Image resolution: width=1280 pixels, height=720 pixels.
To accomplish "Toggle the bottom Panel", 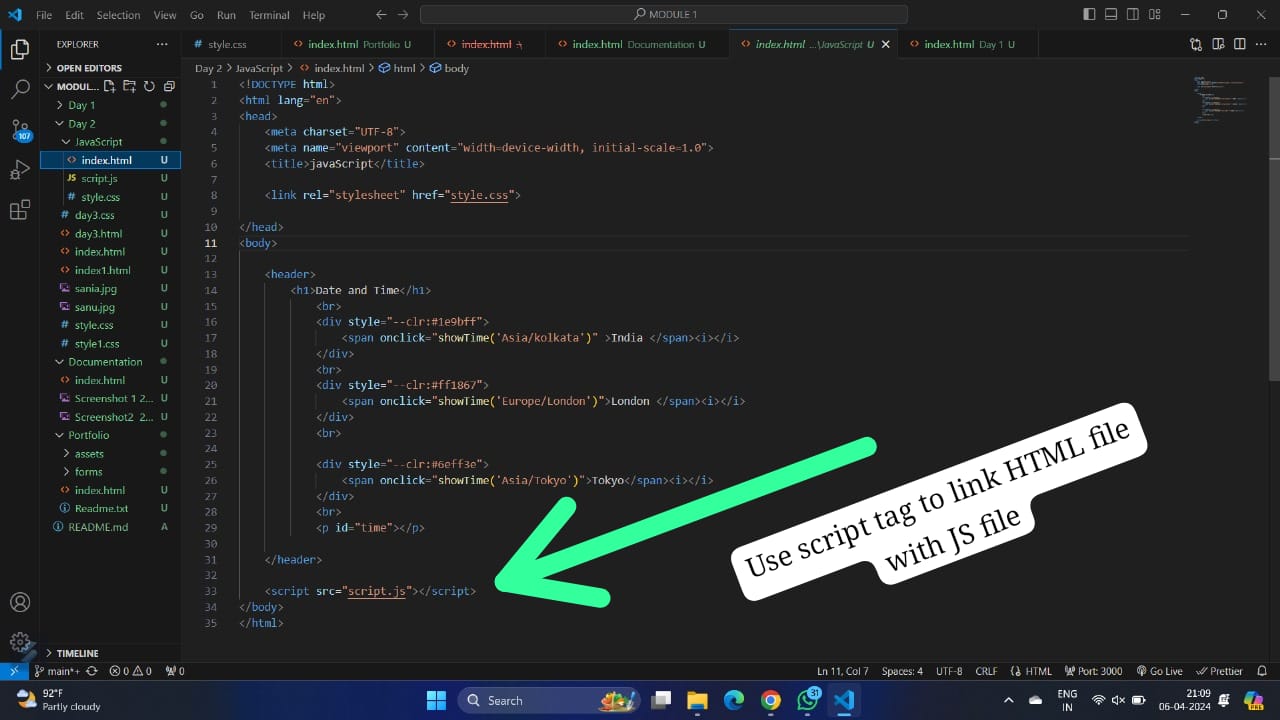I will [1111, 15].
